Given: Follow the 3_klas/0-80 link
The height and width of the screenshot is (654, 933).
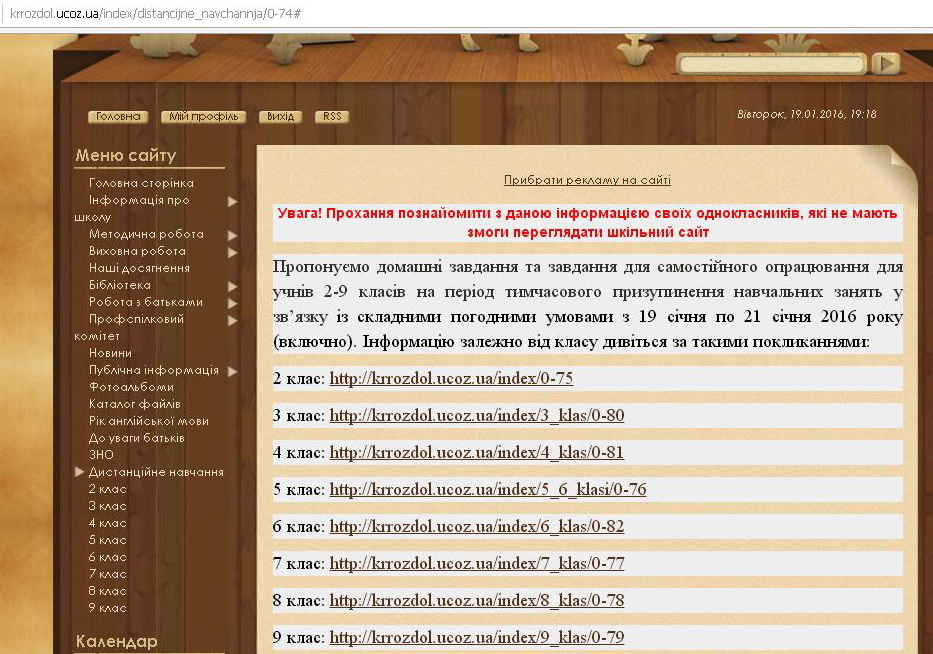Looking at the screenshot, I should coord(477,416).
